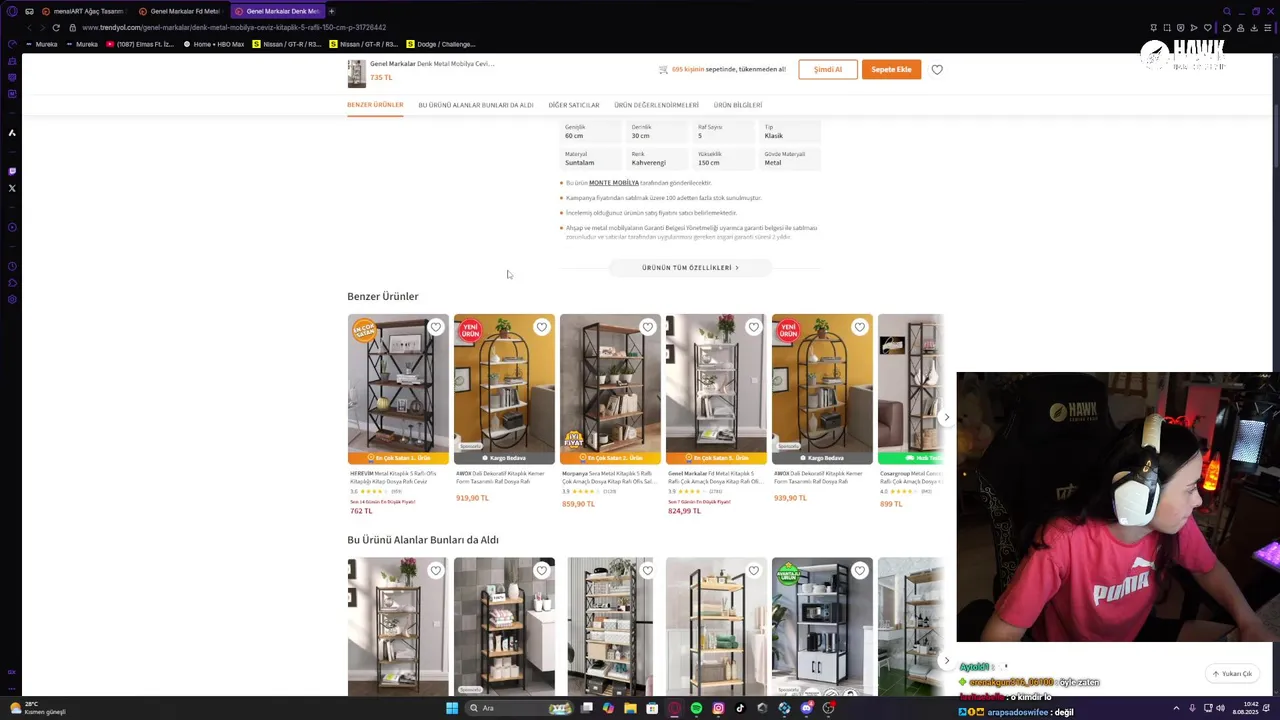This screenshot has height=720, width=1280.
Task: Open the first Mureka bookmark
Action: (41, 44)
